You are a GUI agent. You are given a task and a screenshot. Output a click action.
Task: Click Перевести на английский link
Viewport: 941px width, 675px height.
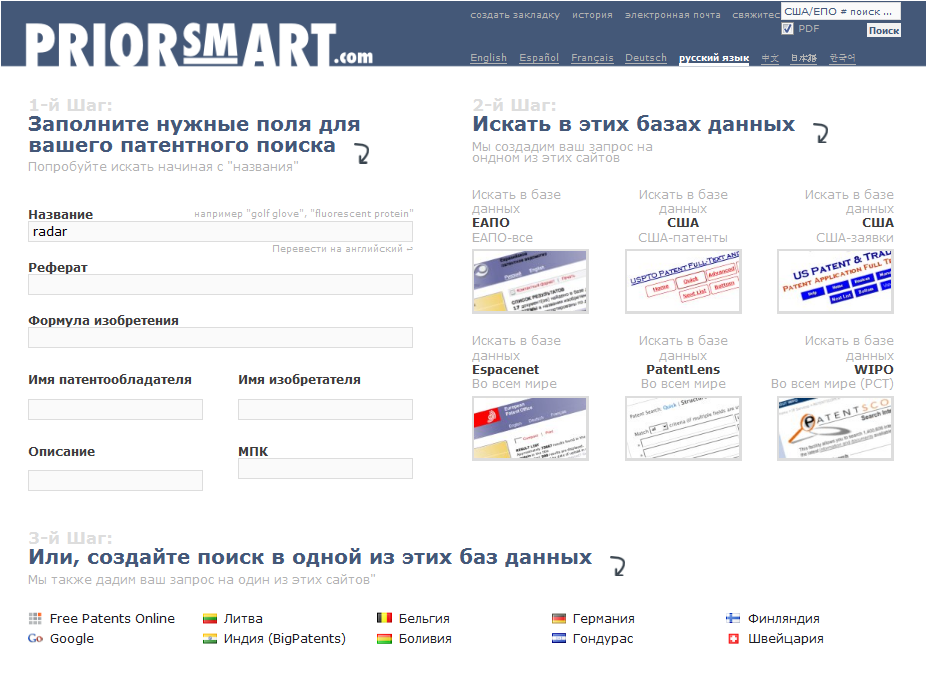click(342, 248)
